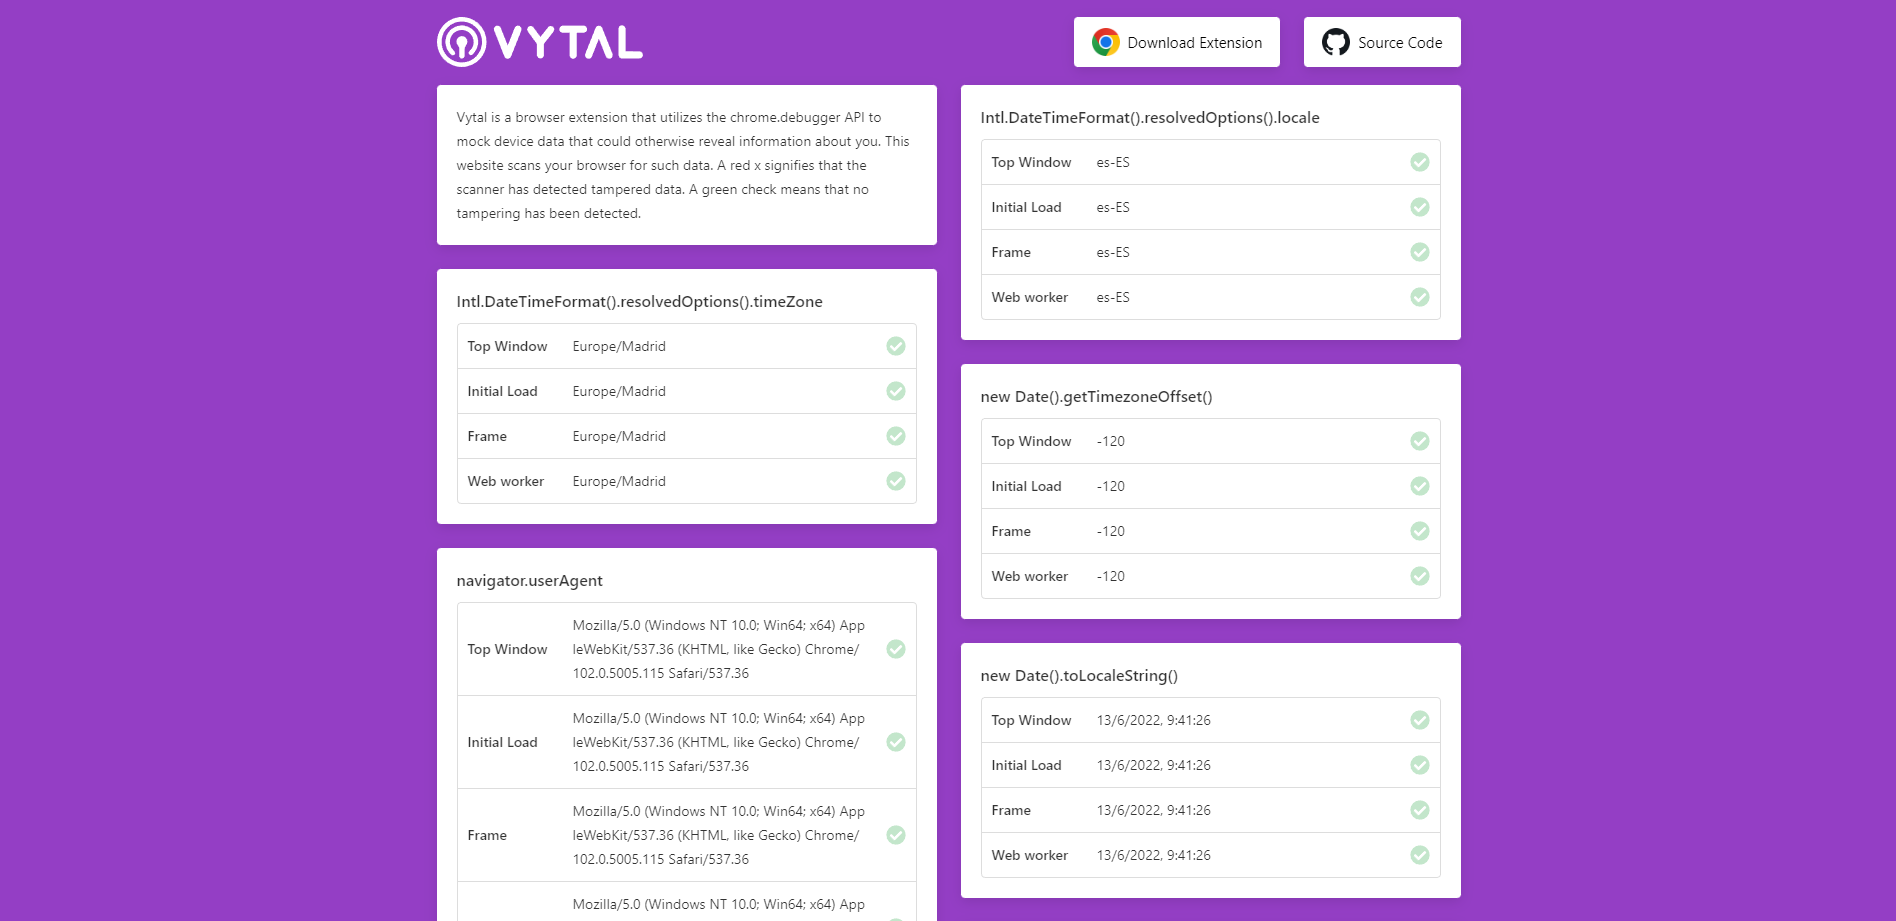The width and height of the screenshot is (1896, 921).
Task: Select the new Date().toLocaleString() heading
Action: pos(1080,676)
